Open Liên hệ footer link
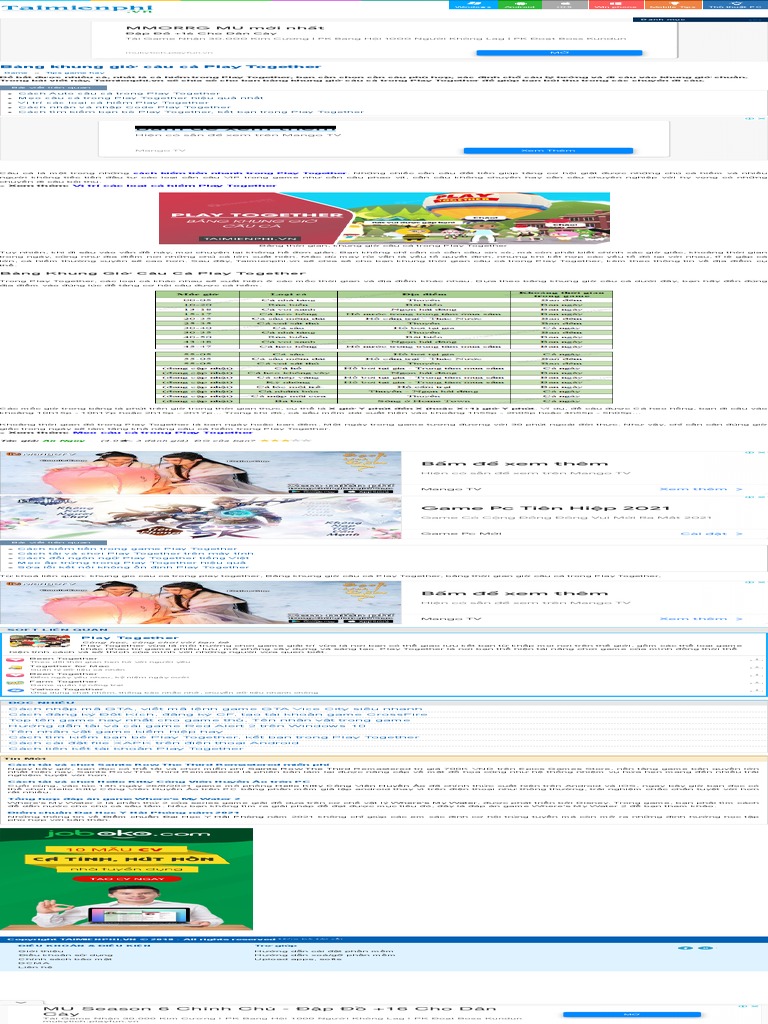This screenshot has width=768, height=1024. tap(35, 967)
